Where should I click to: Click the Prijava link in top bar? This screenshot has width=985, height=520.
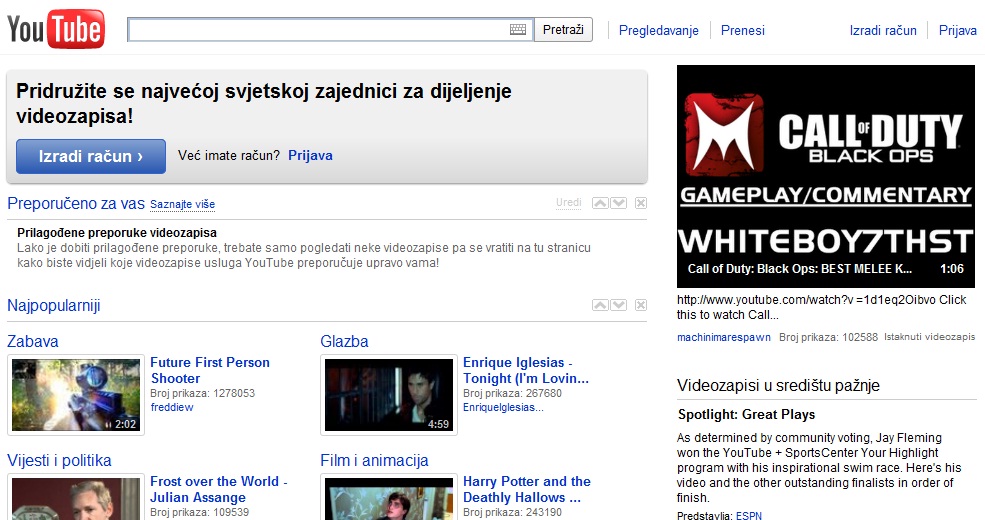[x=957, y=30]
